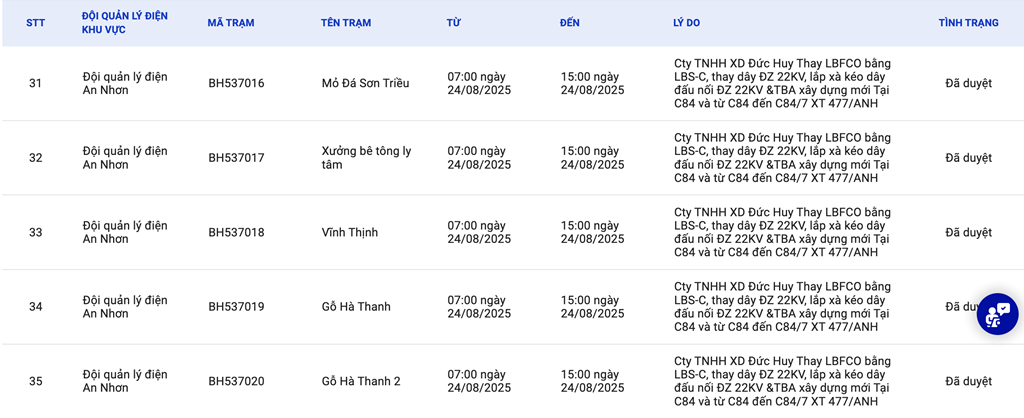Click the ĐẾN column header
This screenshot has width=1024, height=418.
click(x=570, y=23)
